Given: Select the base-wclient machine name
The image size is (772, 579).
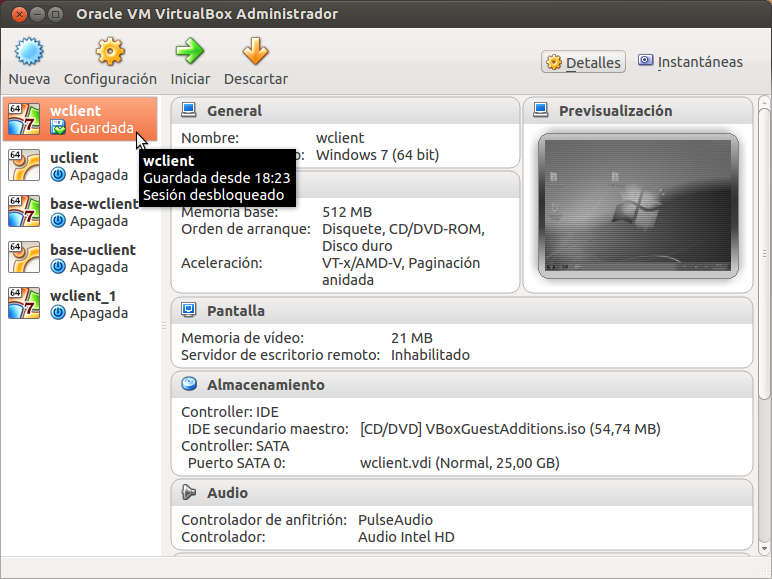Looking at the screenshot, I should click(x=94, y=203).
